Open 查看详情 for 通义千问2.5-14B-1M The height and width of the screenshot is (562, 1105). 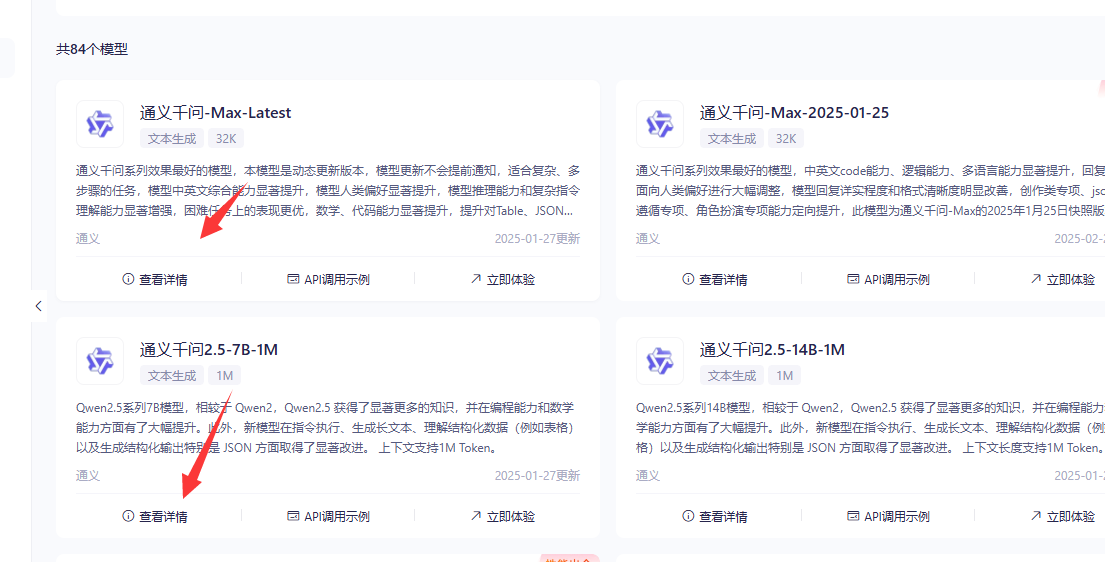pos(715,516)
